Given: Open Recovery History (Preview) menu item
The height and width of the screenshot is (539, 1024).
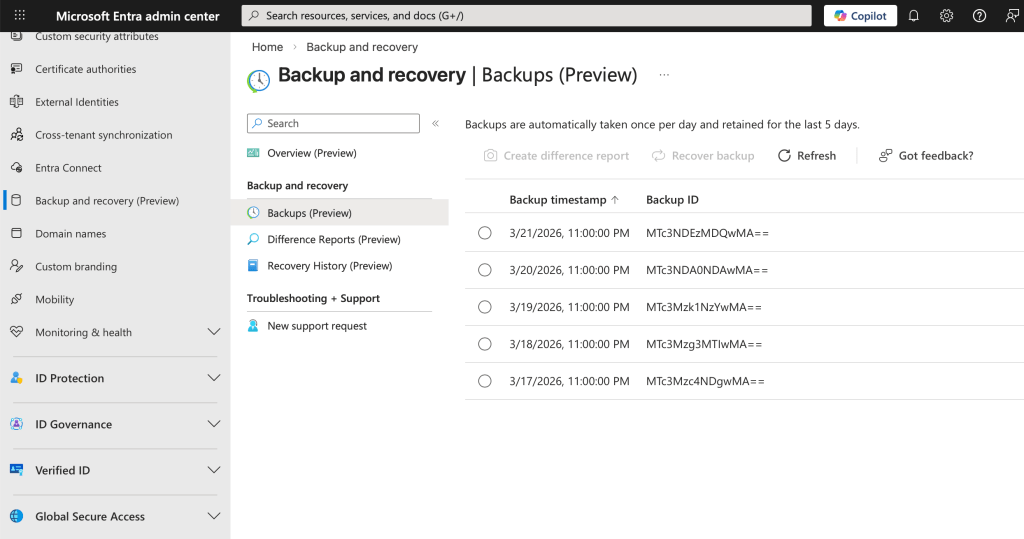Looking at the screenshot, I should (329, 266).
